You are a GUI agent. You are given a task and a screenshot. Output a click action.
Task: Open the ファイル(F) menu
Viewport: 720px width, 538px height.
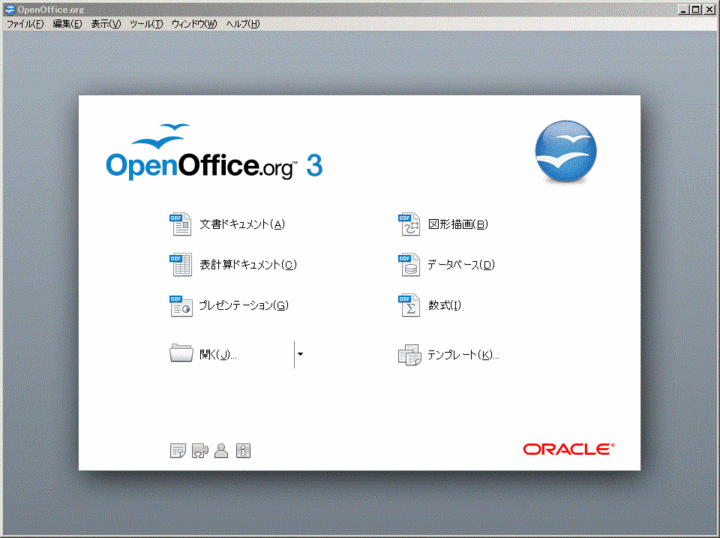pyautogui.click(x=25, y=24)
